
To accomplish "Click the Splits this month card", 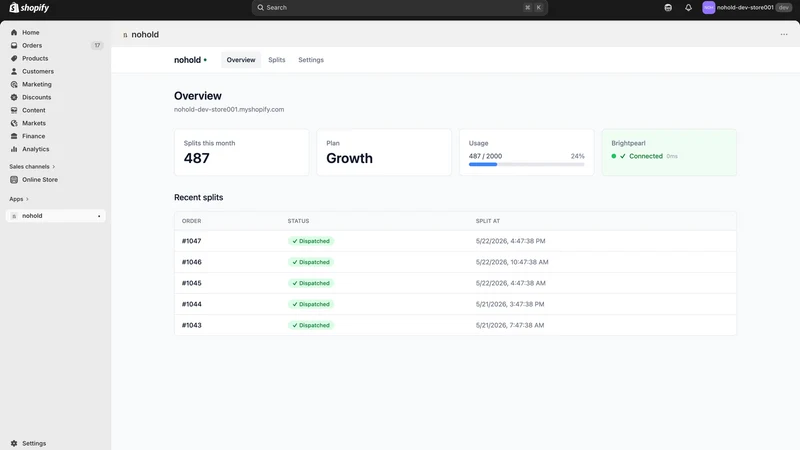I will (241, 152).
